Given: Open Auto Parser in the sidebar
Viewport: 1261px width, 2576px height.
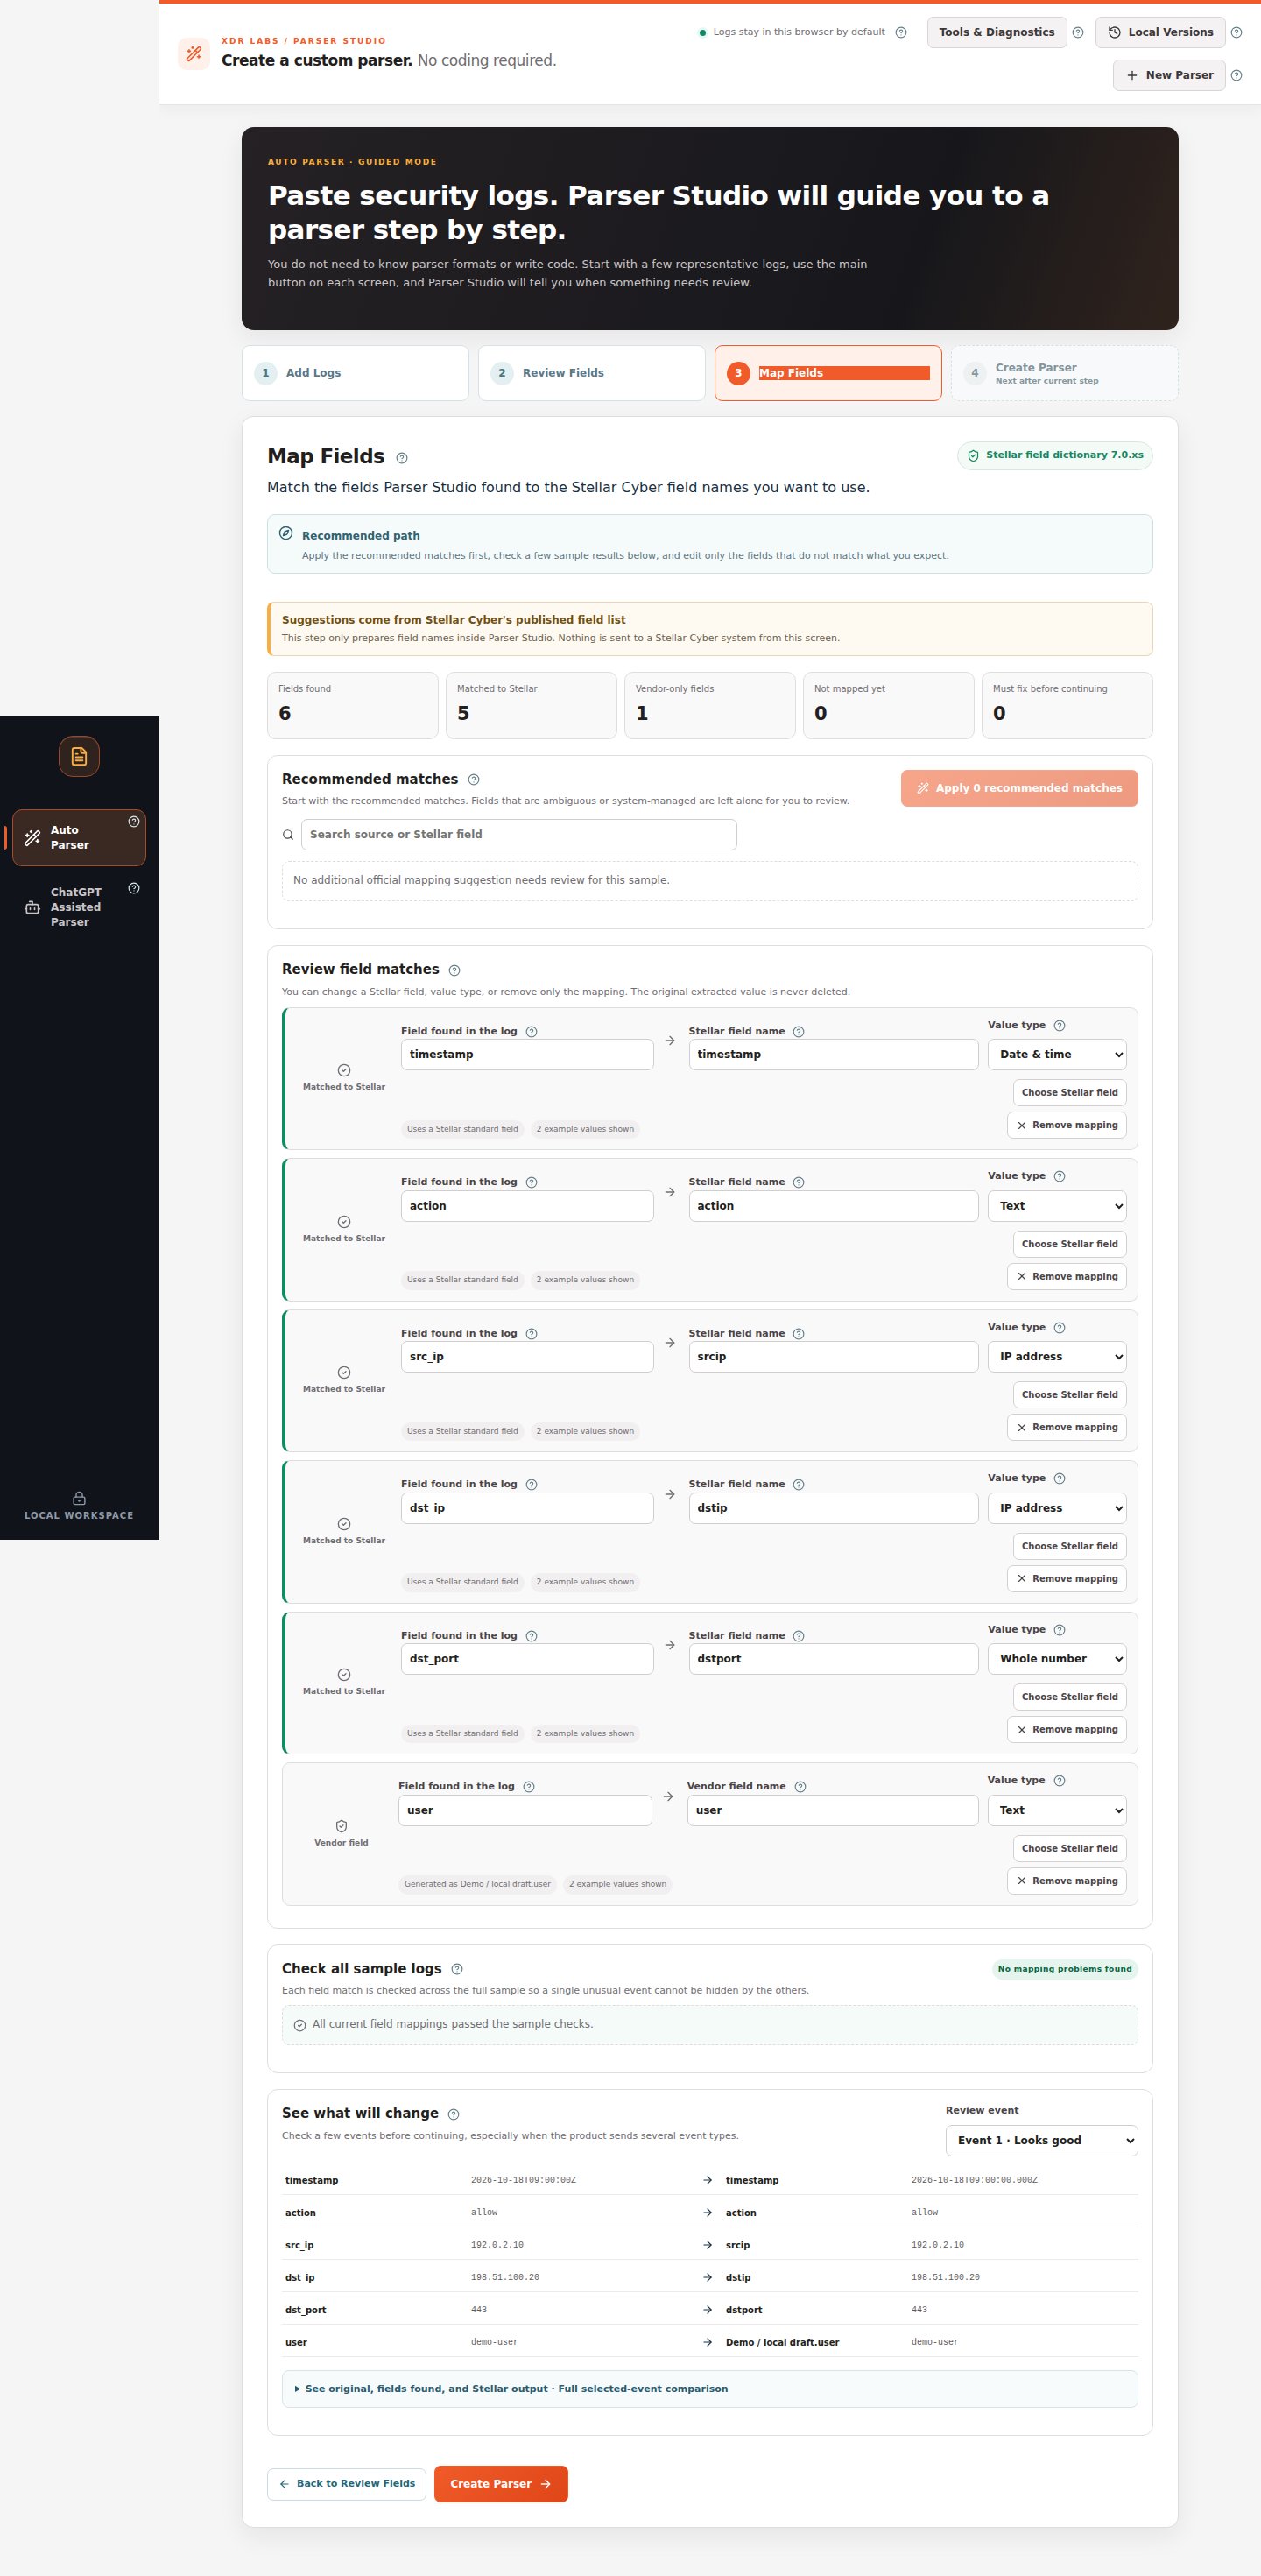Looking at the screenshot, I should click(x=79, y=838).
